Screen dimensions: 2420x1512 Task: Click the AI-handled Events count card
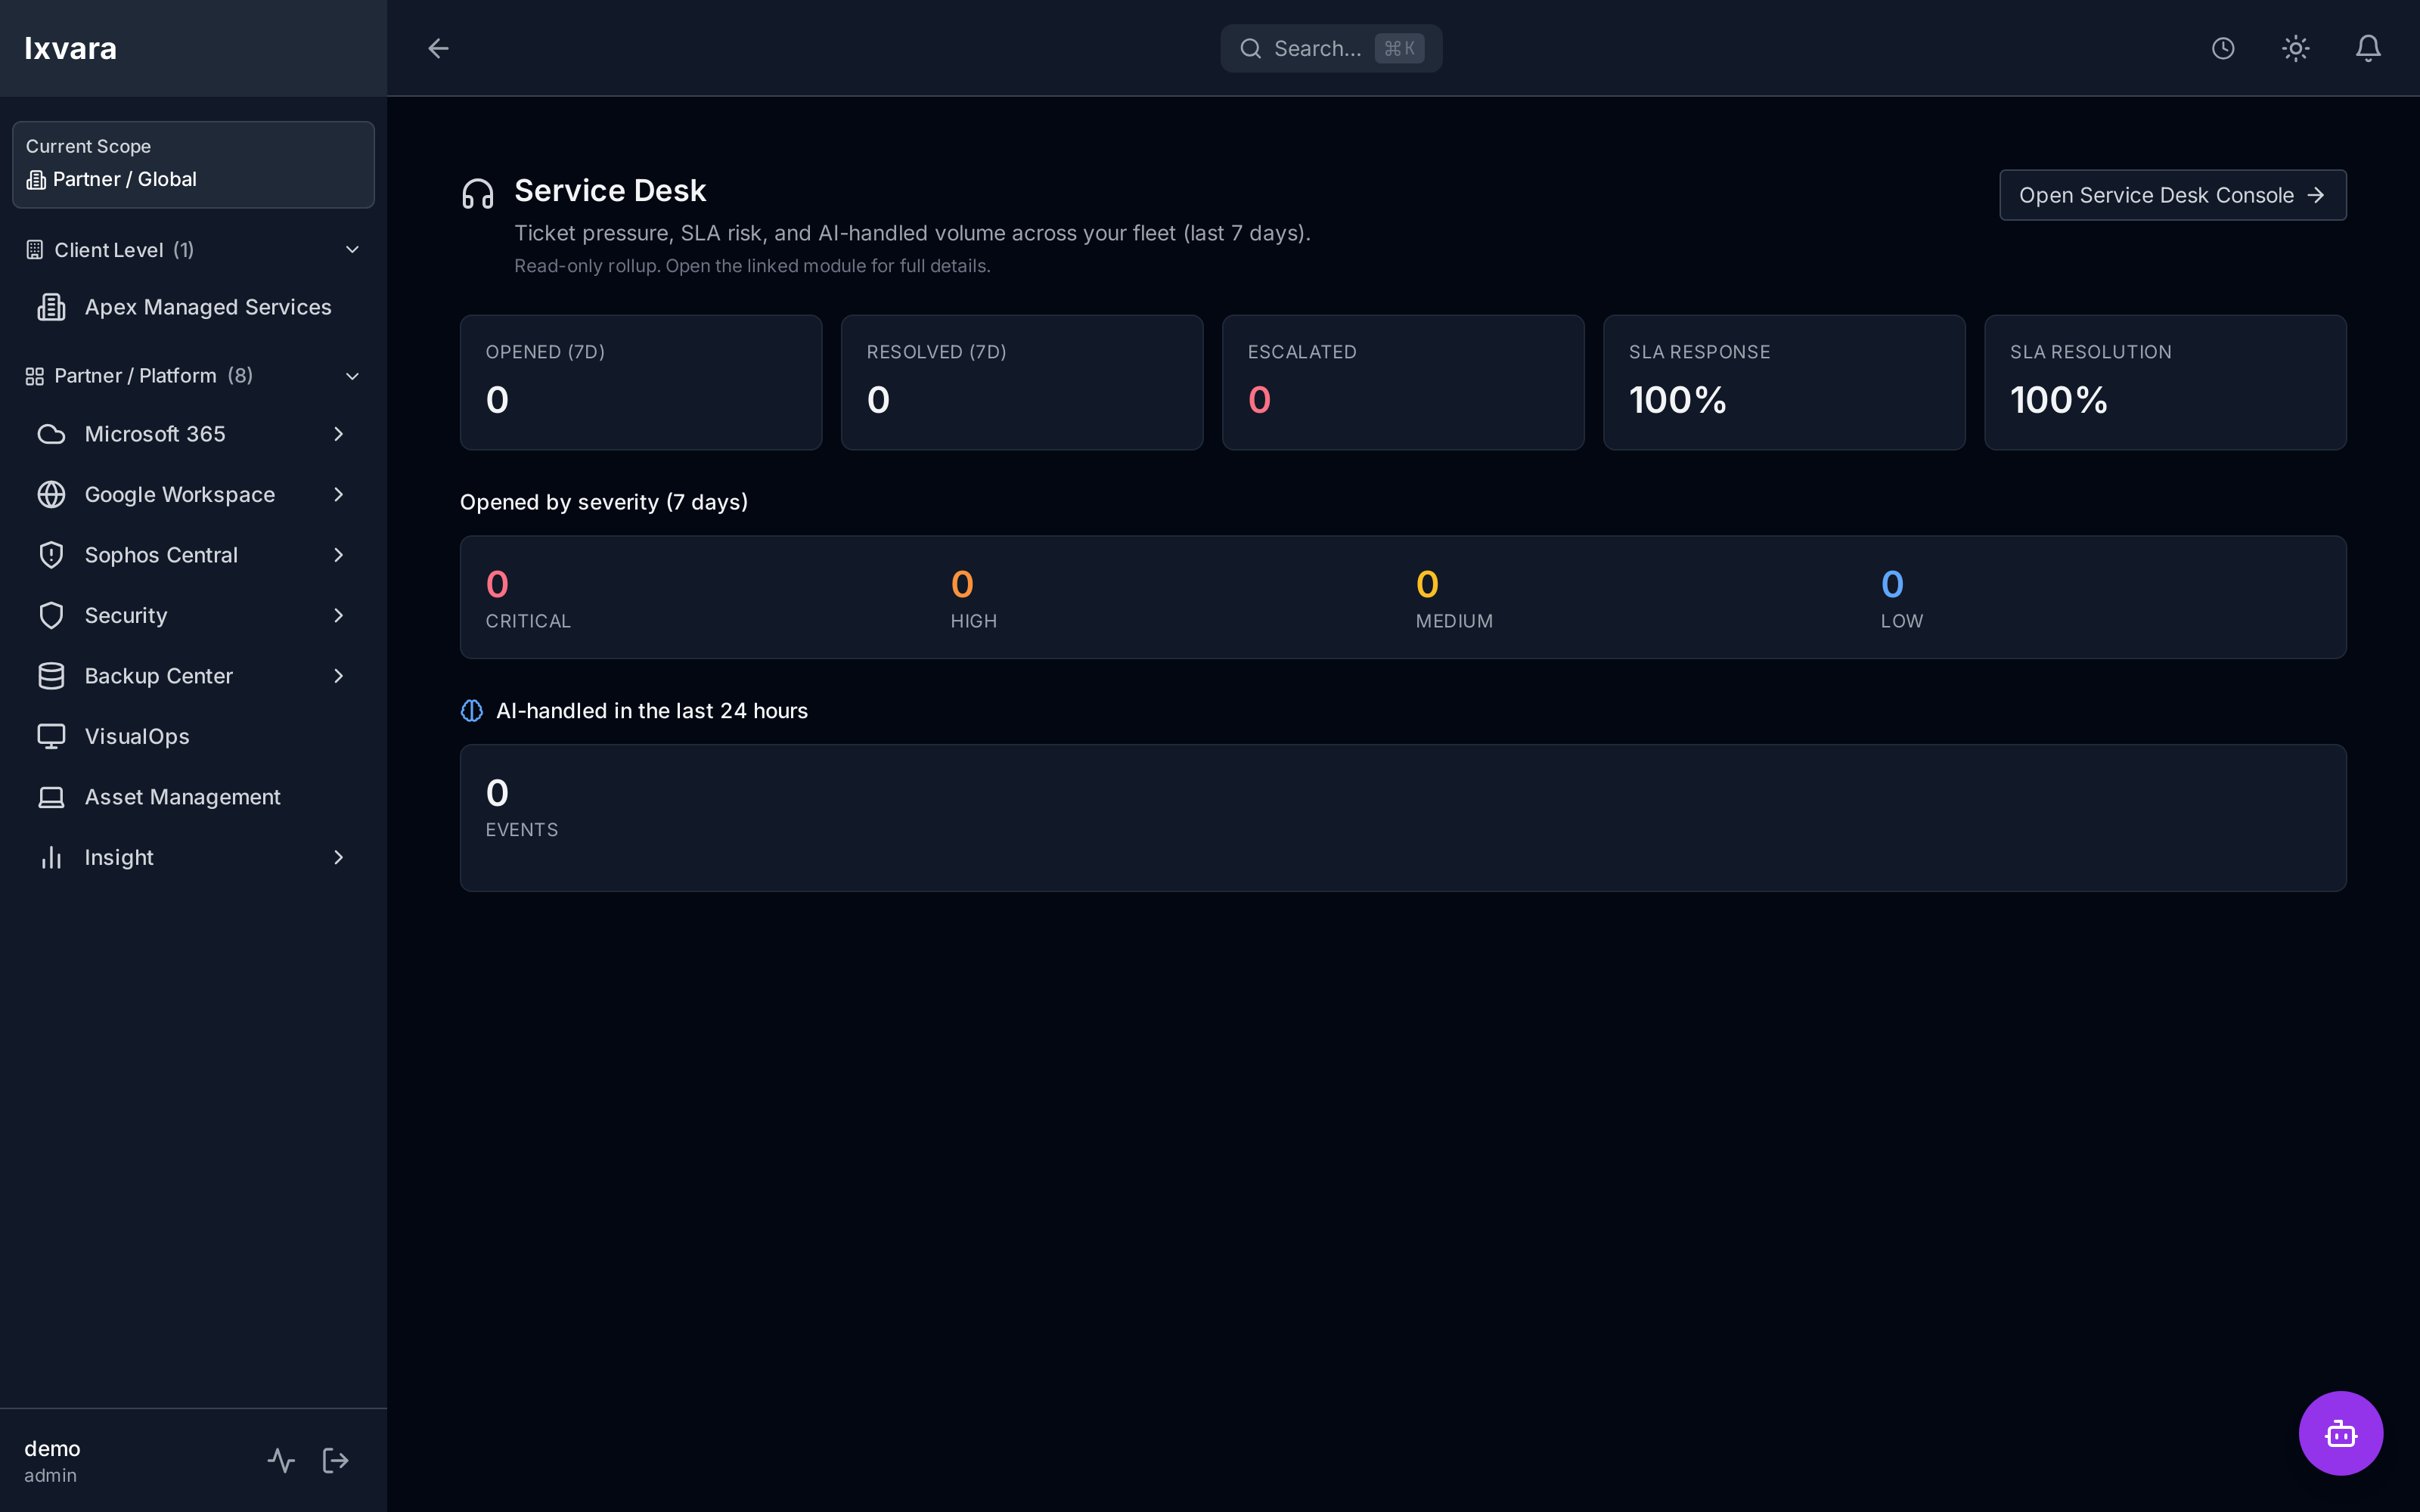click(1403, 818)
